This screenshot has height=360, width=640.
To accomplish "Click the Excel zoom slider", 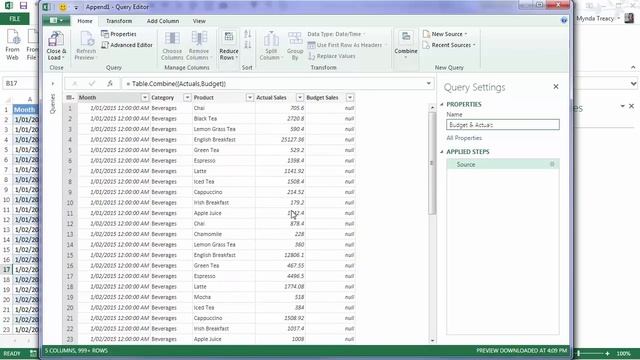I will 579,353.
